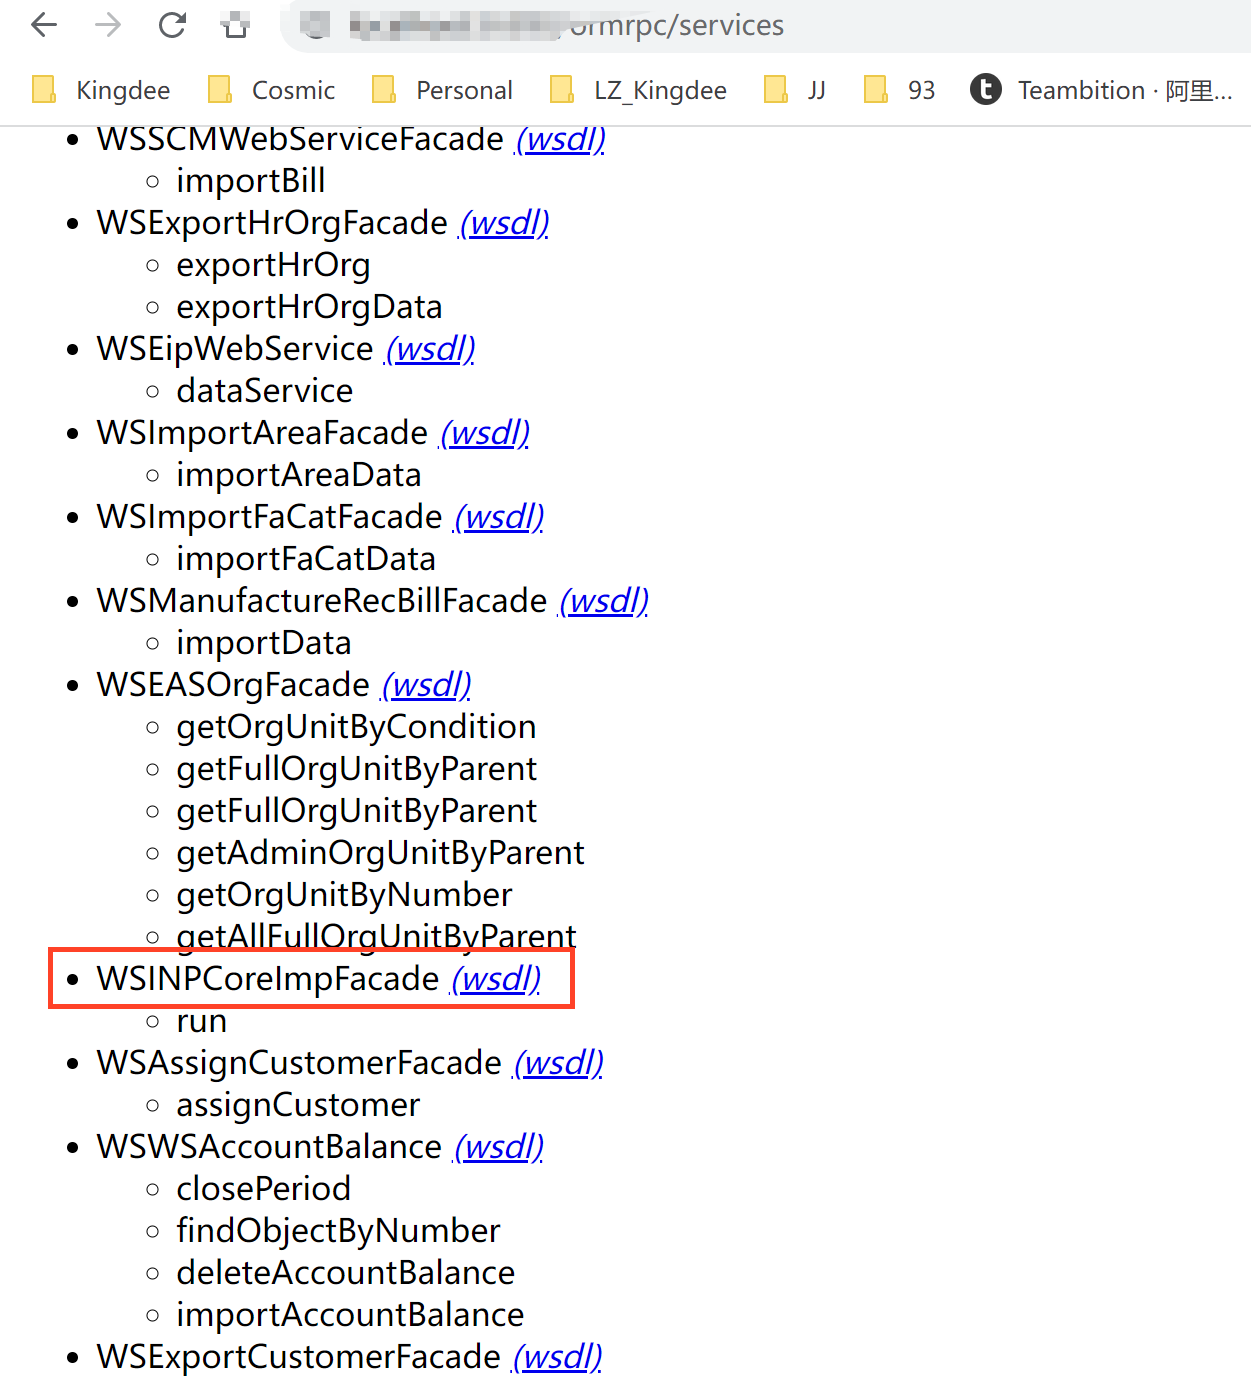The width and height of the screenshot is (1251, 1376).
Task: Click the exportHrOrgData operation text
Action: coord(310,307)
